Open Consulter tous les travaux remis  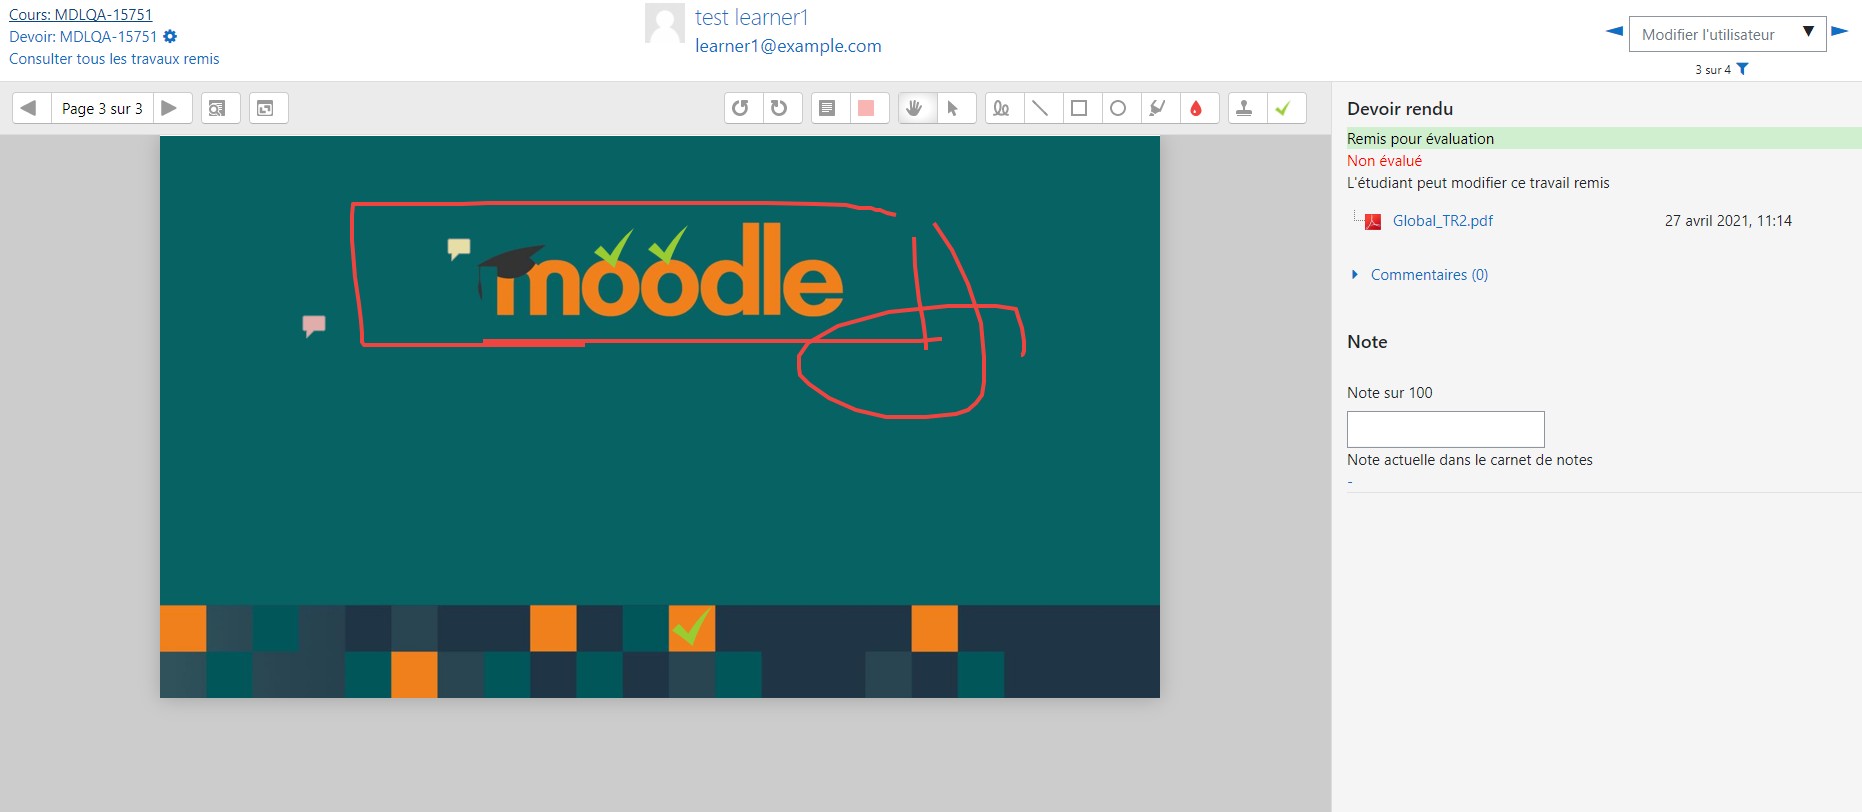(x=114, y=59)
